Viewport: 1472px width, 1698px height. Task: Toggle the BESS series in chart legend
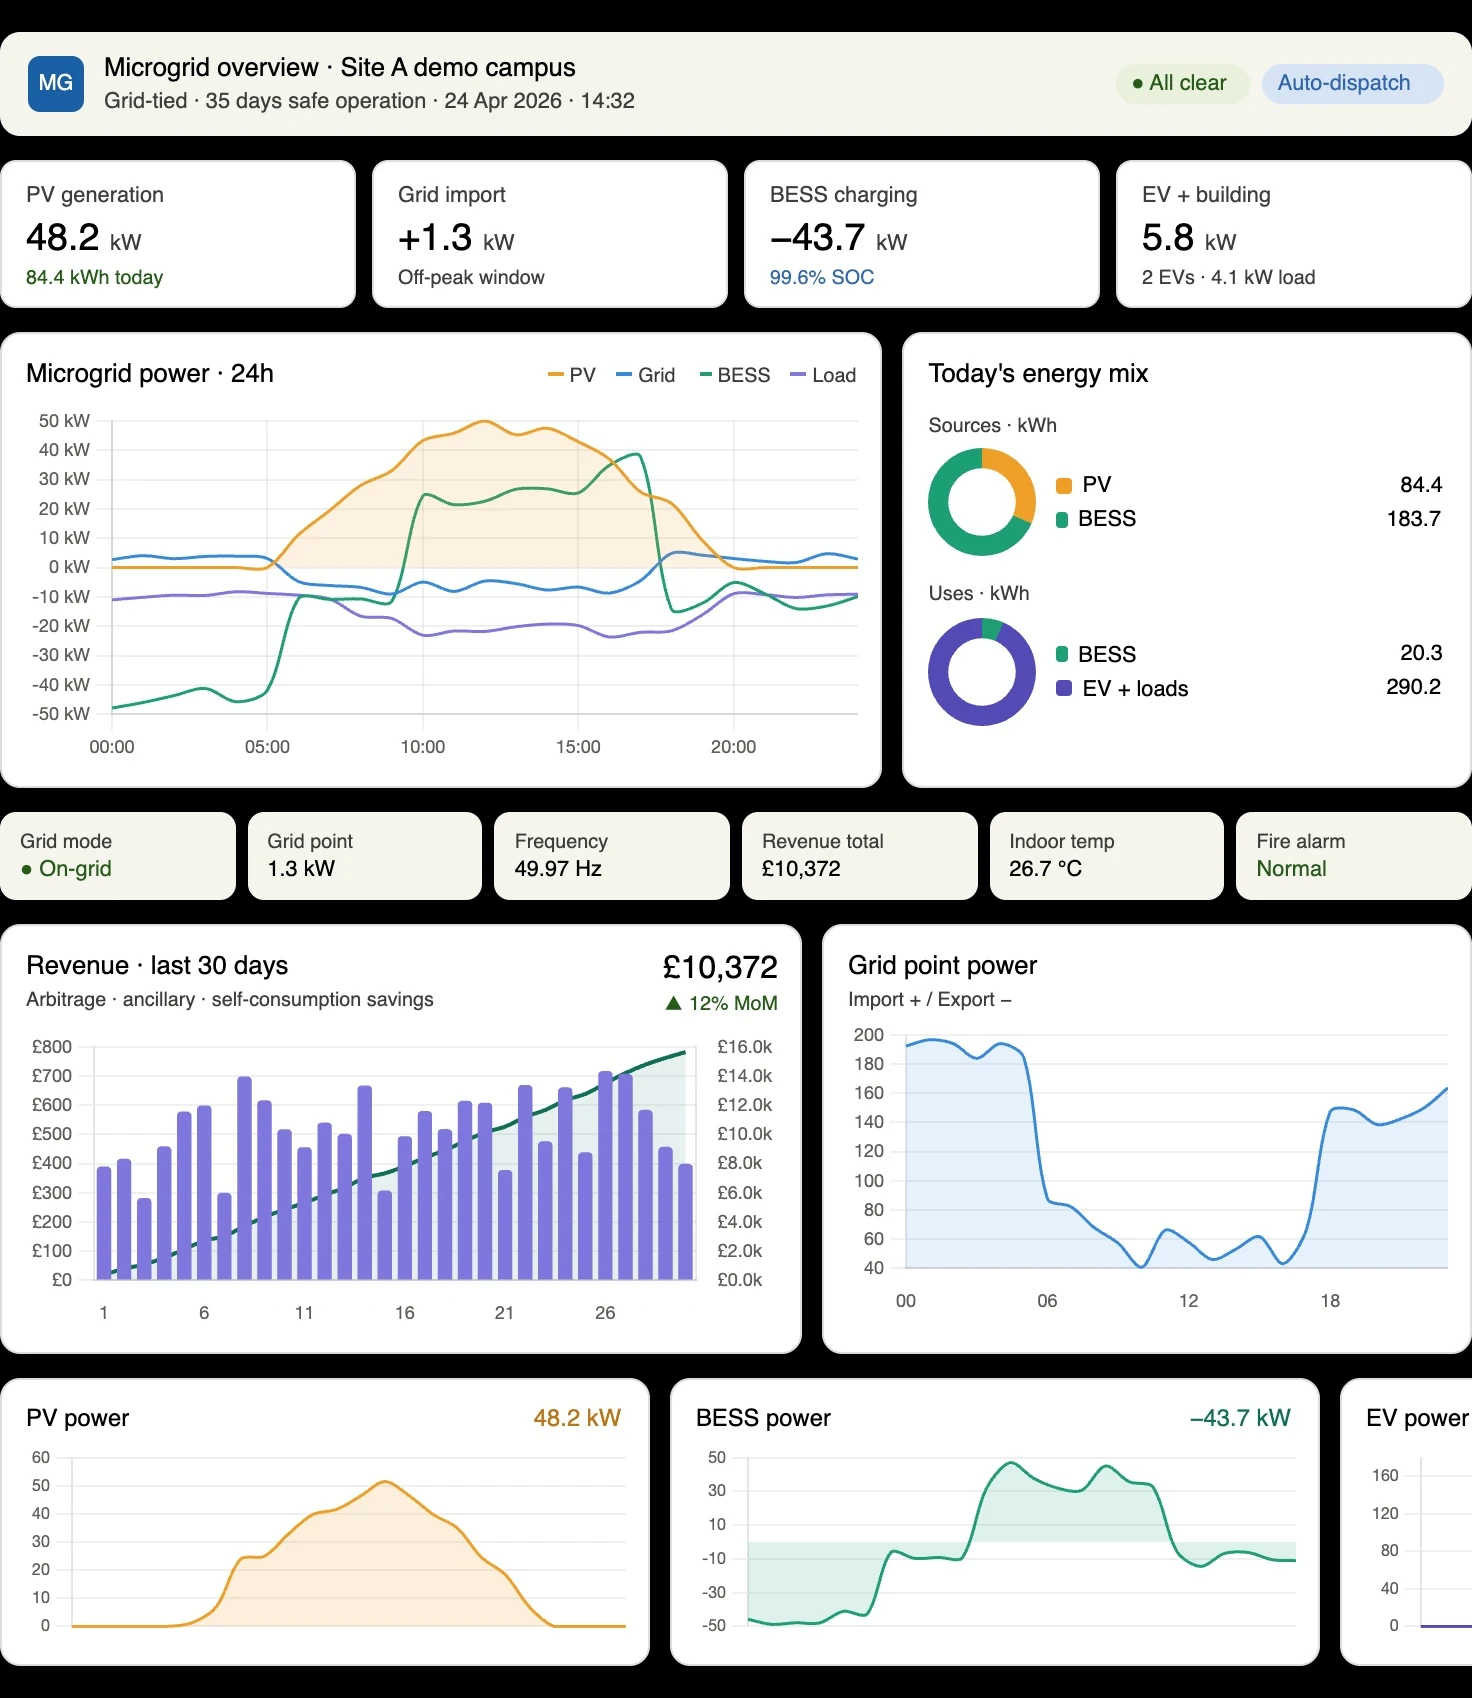[735, 375]
